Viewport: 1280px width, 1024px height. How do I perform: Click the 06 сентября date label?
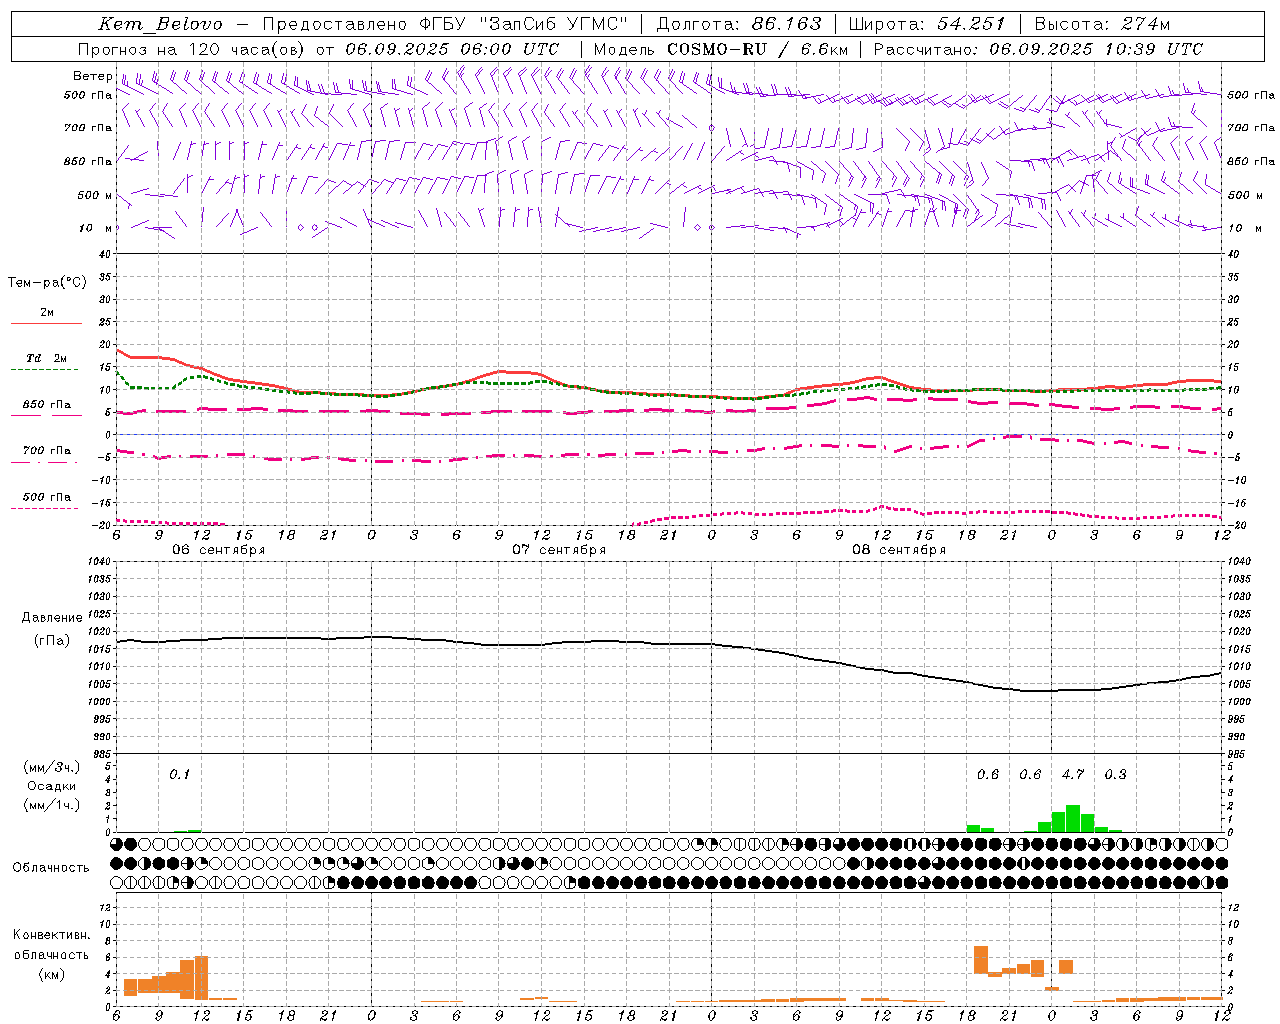click(218, 550)
